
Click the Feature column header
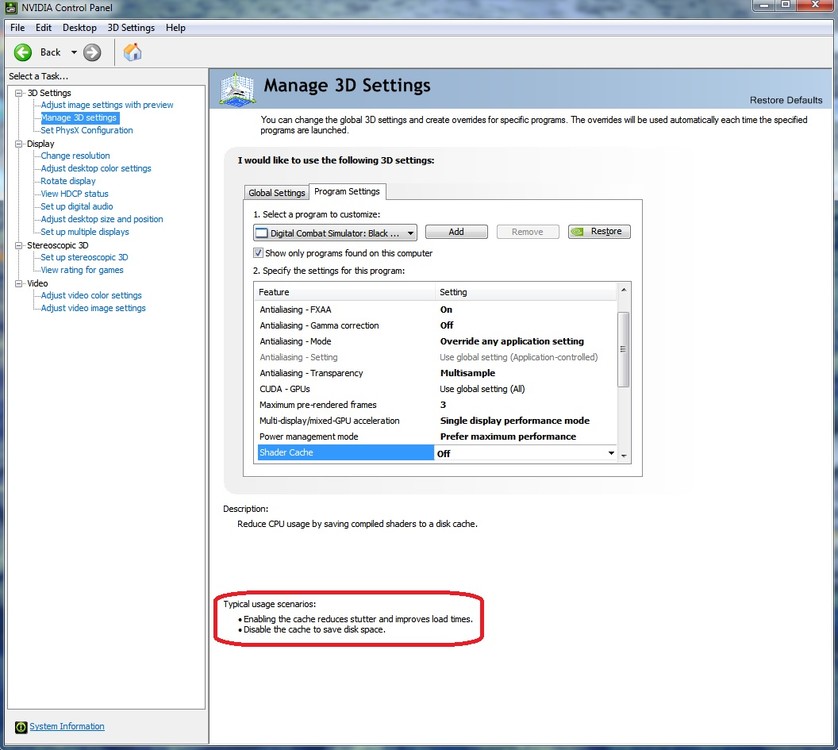click(345, 292)
